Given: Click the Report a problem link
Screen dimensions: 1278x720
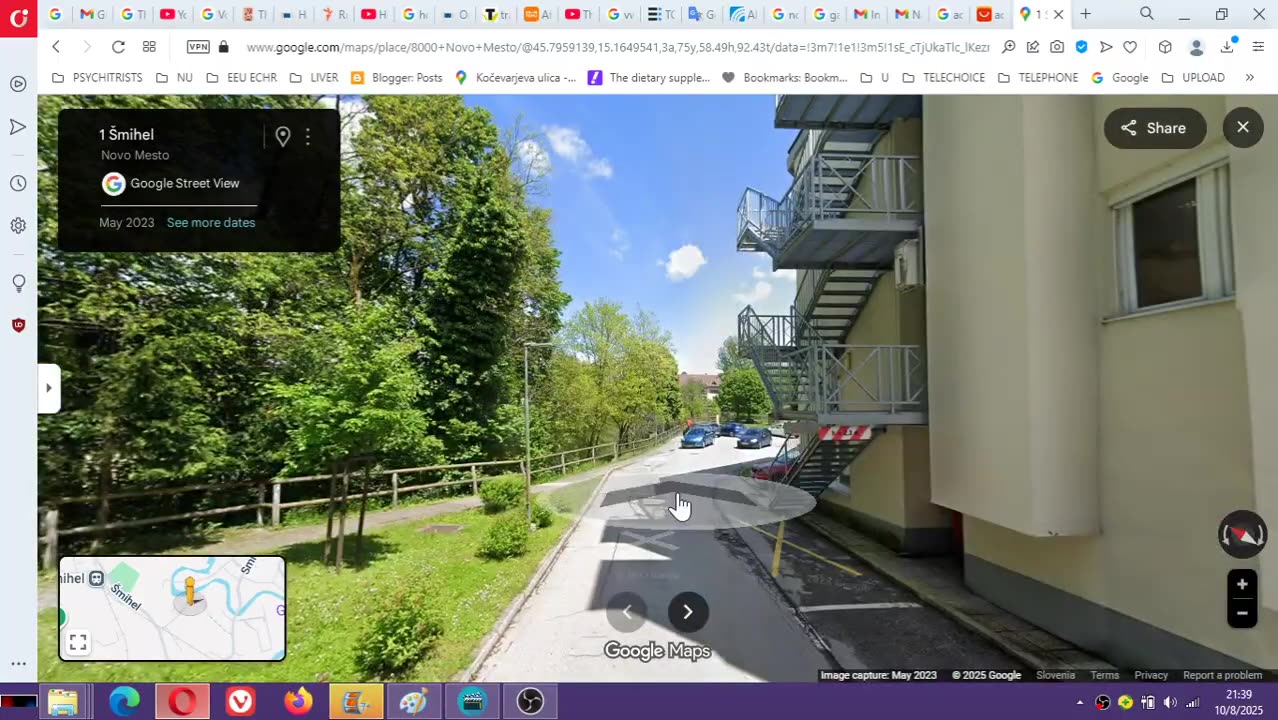Looking at the screenshot, I should pos(1222,675).
